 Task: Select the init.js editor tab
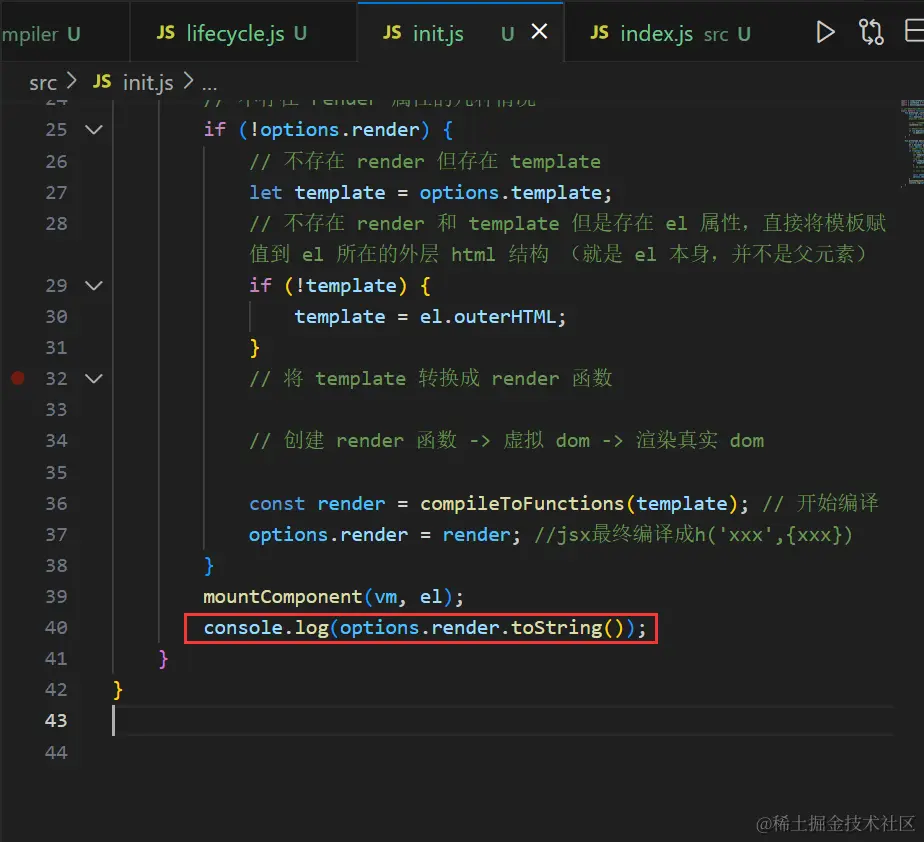pos(461,32)
